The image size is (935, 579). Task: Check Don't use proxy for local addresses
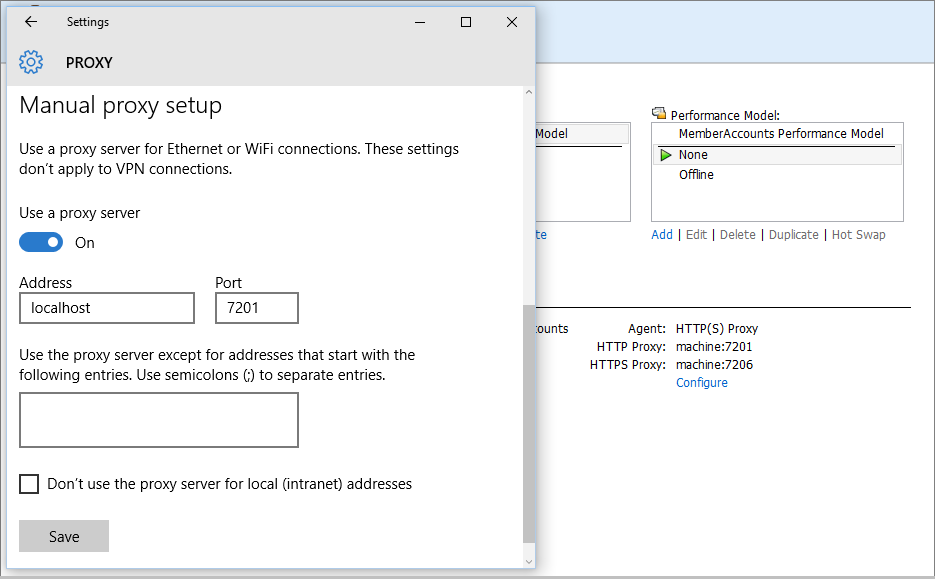point(30,484)
